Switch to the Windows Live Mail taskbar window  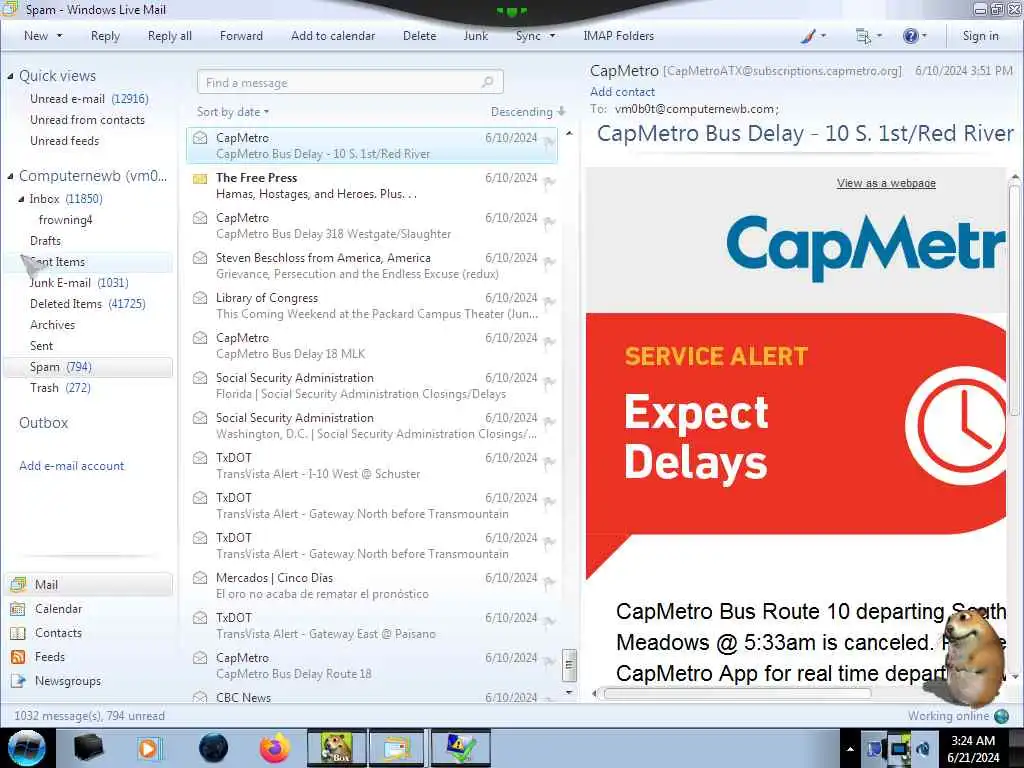[x=397, y=748]
